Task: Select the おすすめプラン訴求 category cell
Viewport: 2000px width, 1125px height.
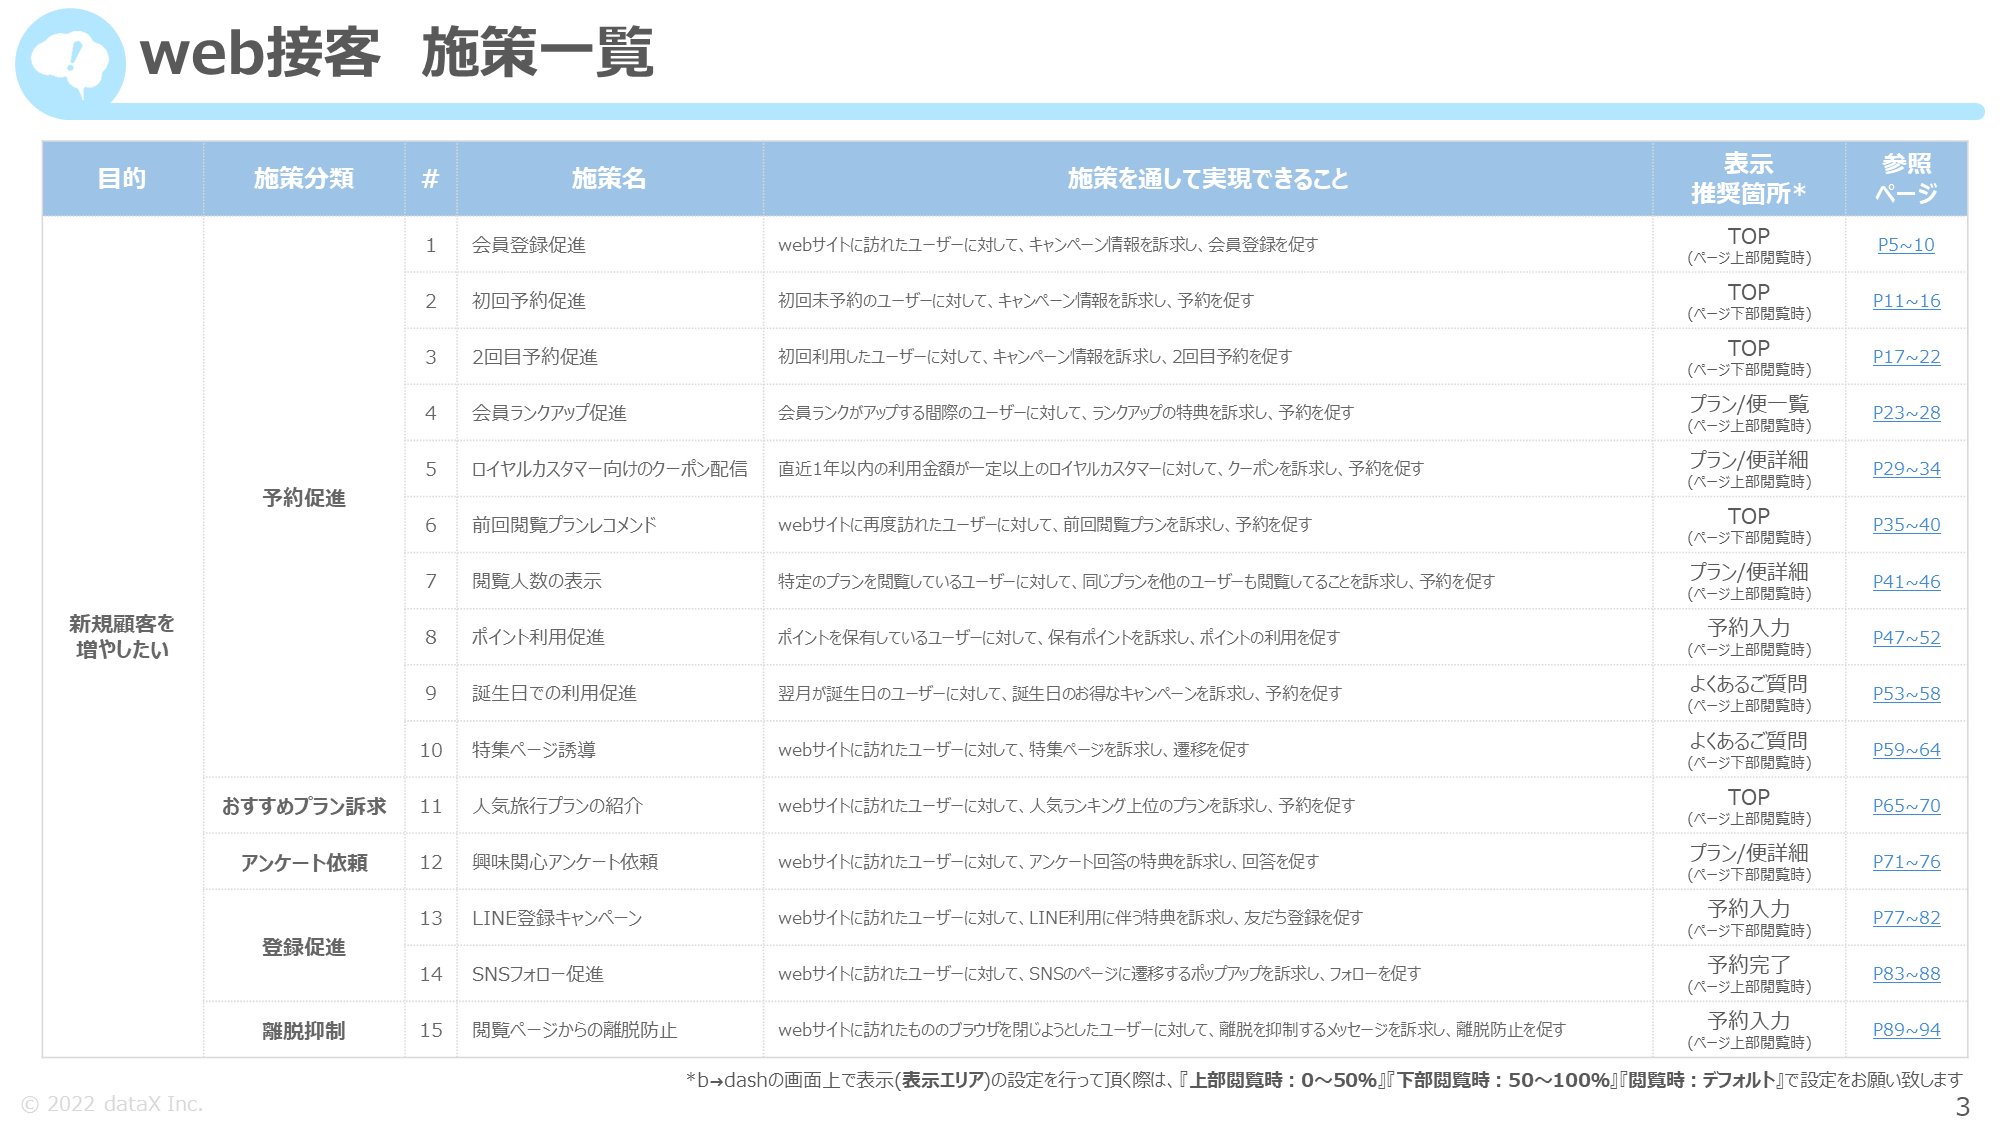Action: [x=304, y=806]
